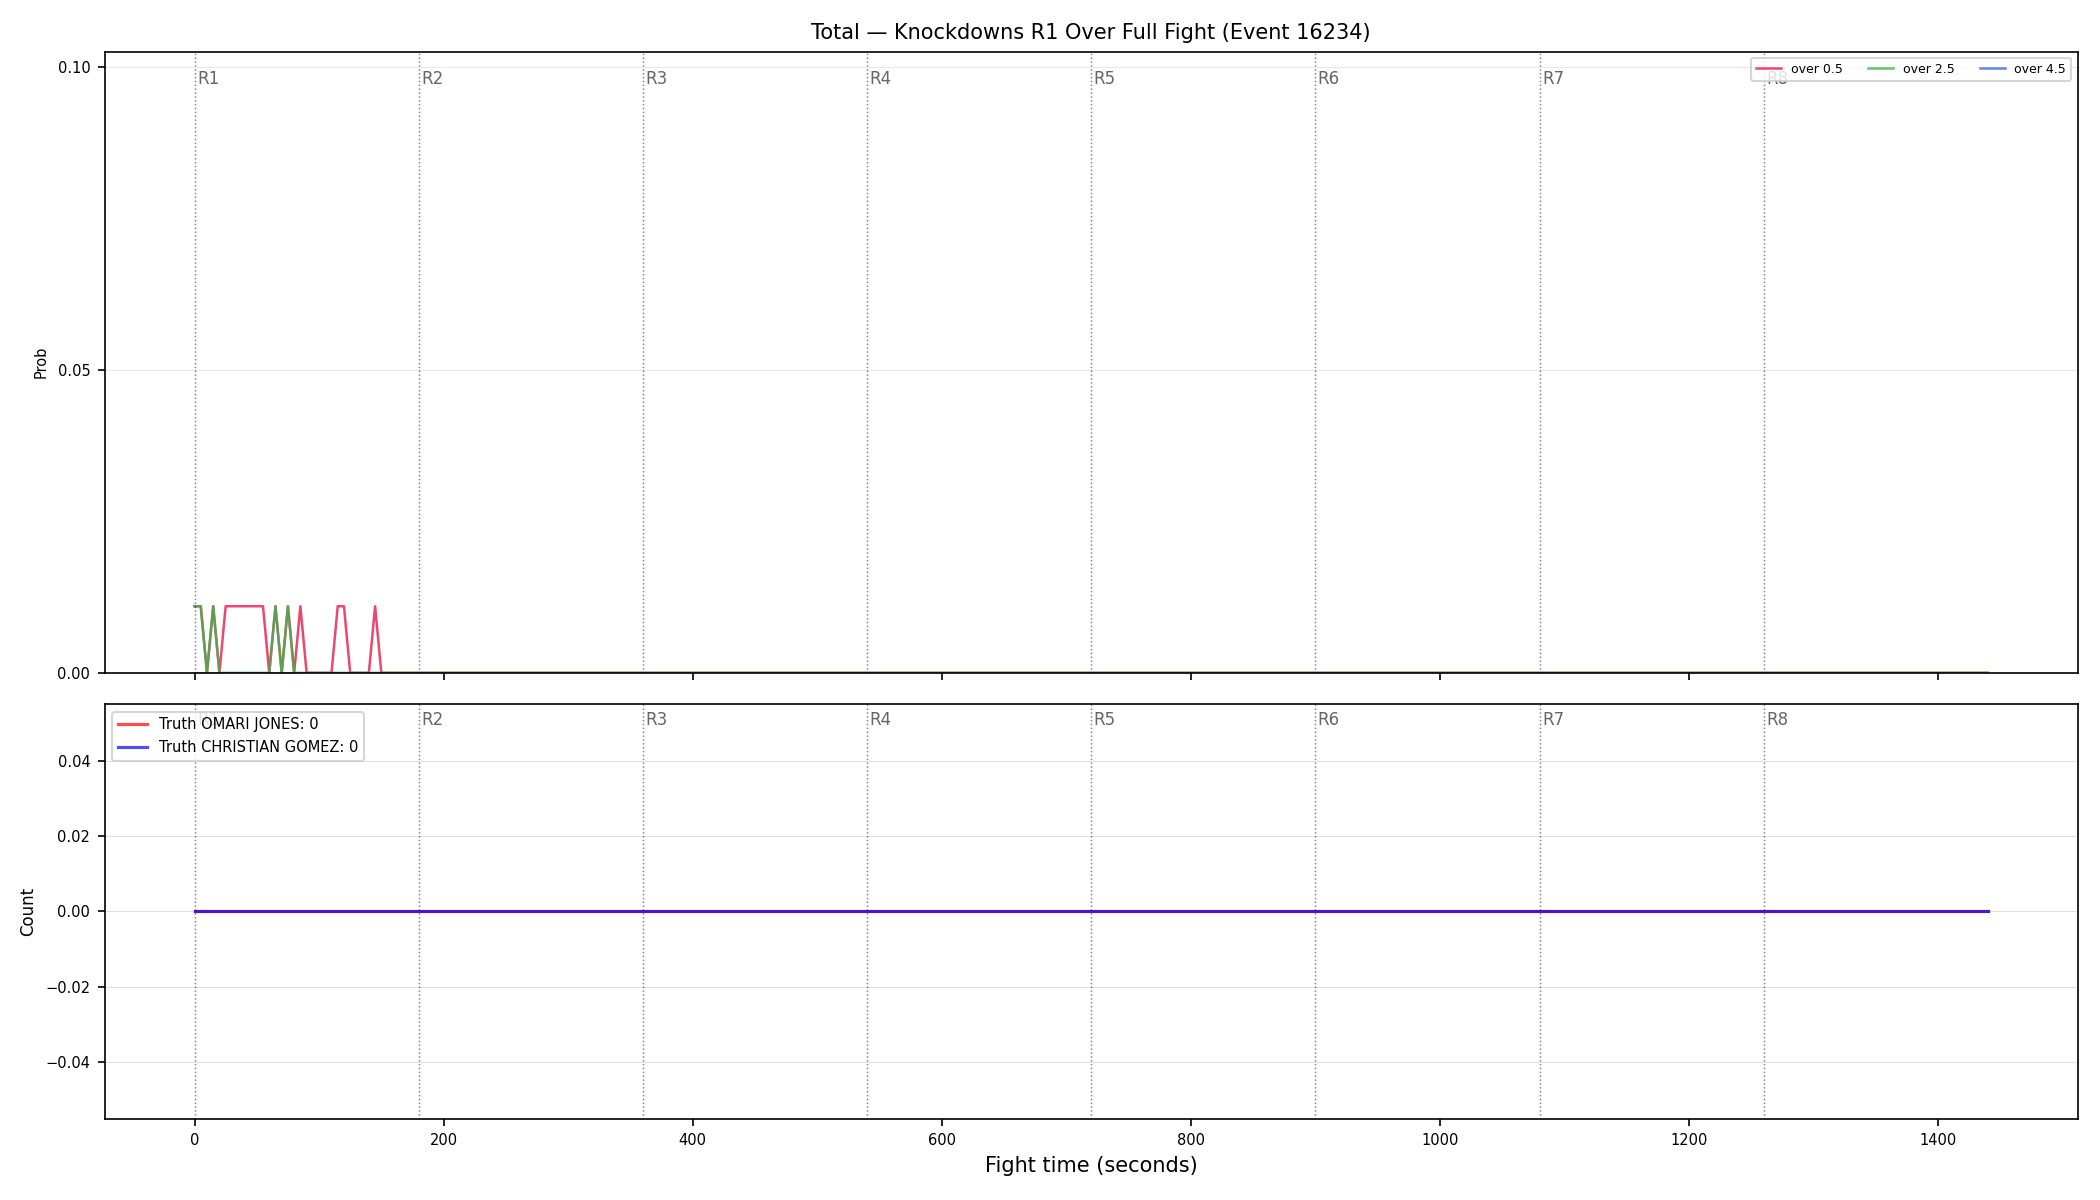Click the R4 round marker in the top chart
2100x1200 pixels.
[x=880, y=79]
